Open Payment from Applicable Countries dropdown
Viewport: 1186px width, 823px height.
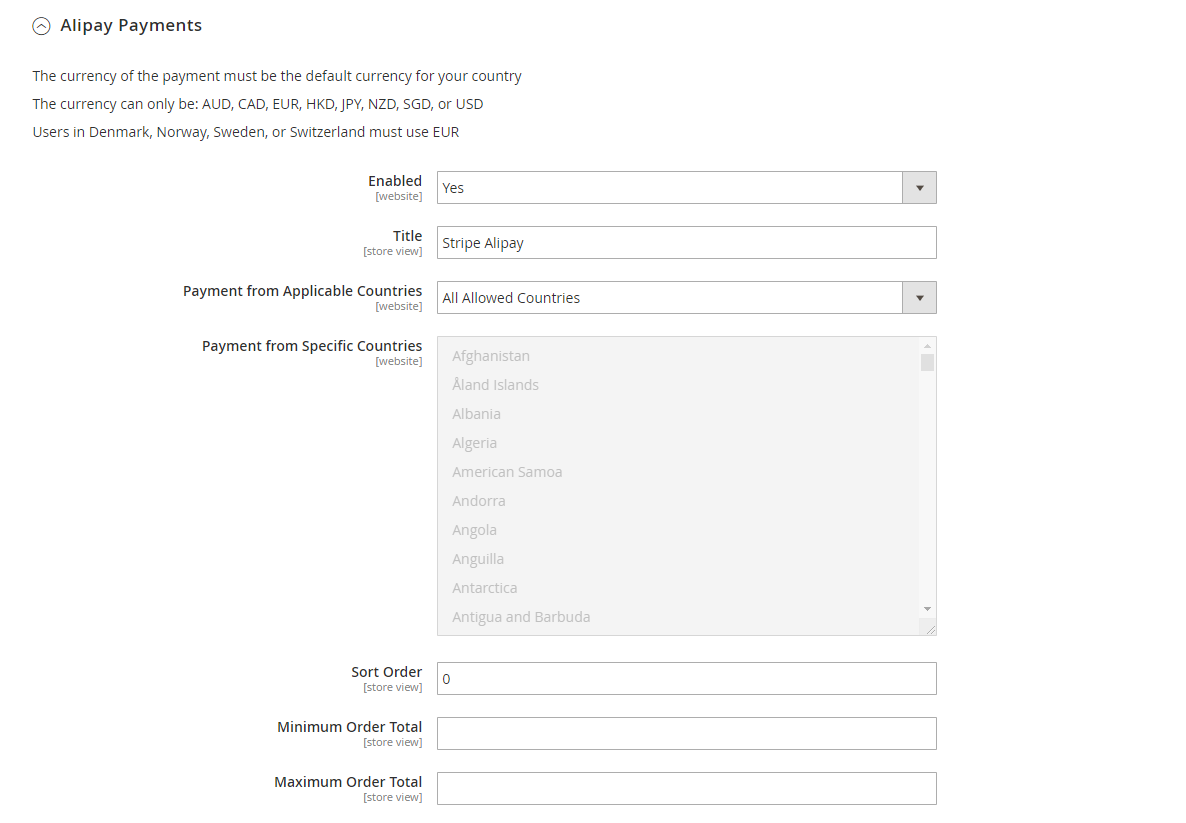(x=670, y=298)
